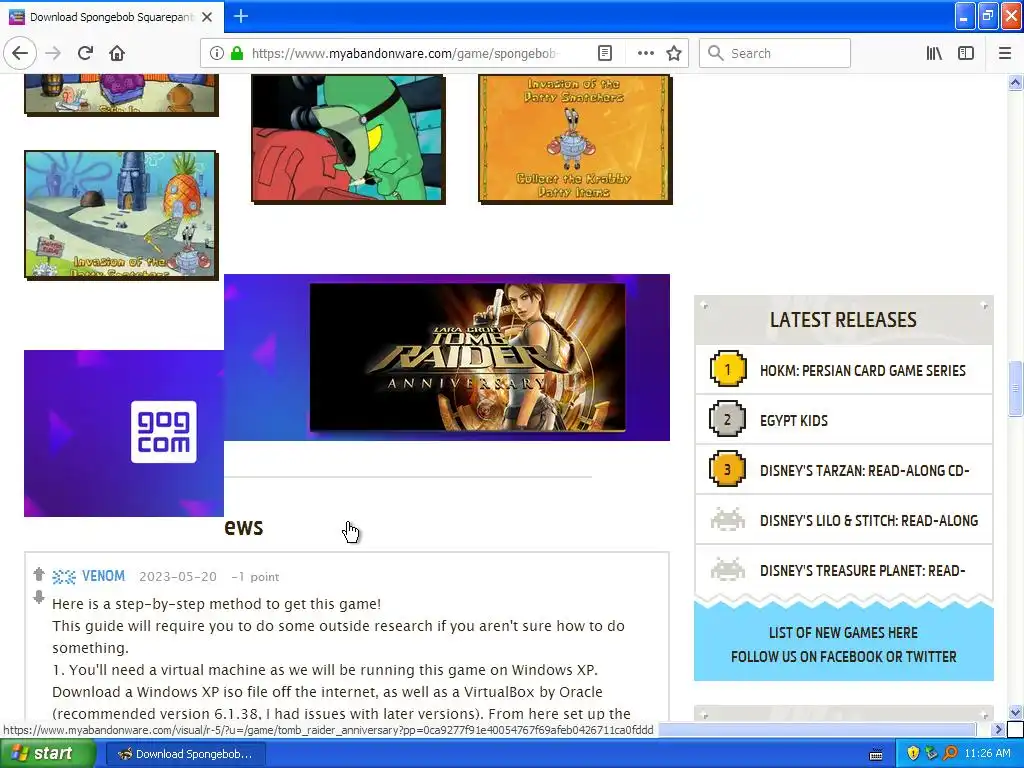1024x768 pixels.
Task: Select the Download Spongebob Squarepants tab
Action: pos(112,17)
